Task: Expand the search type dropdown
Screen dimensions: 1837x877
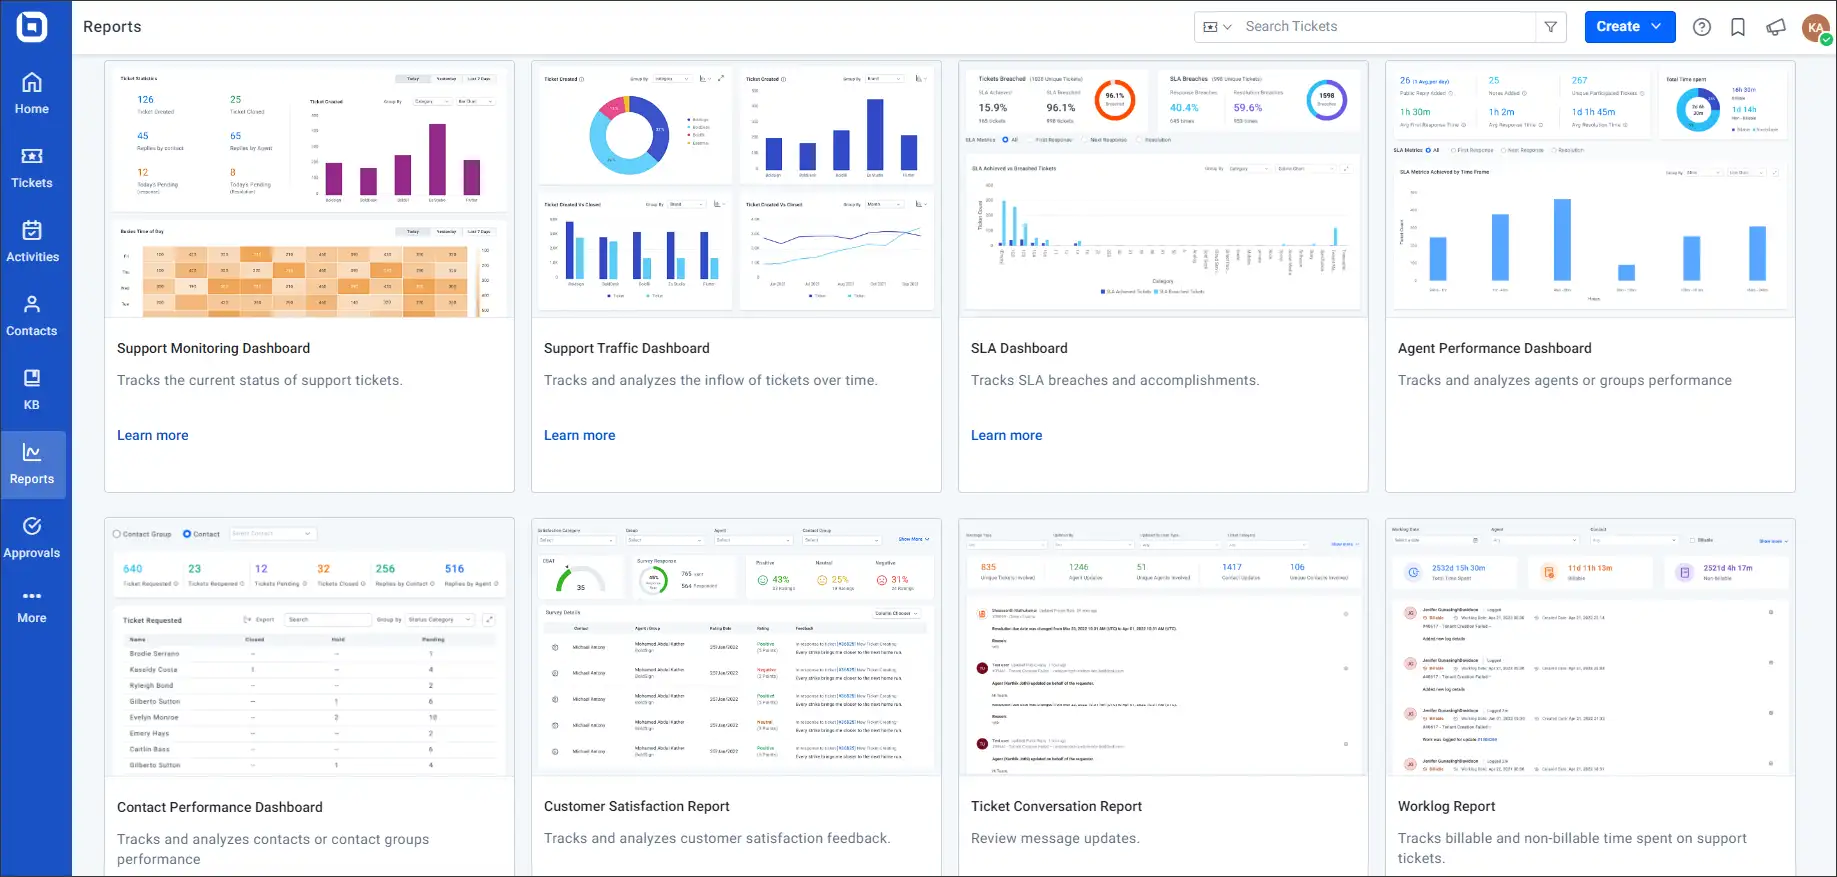Action: click(1217, 27)
